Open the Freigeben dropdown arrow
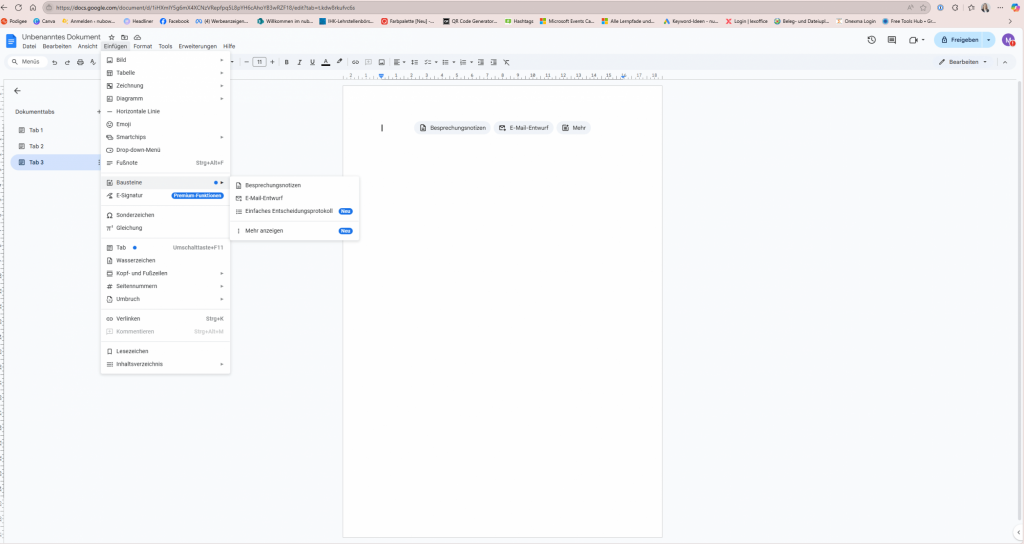The width and height of the screenshot is (1024, 544). click(x=989, y=40)
